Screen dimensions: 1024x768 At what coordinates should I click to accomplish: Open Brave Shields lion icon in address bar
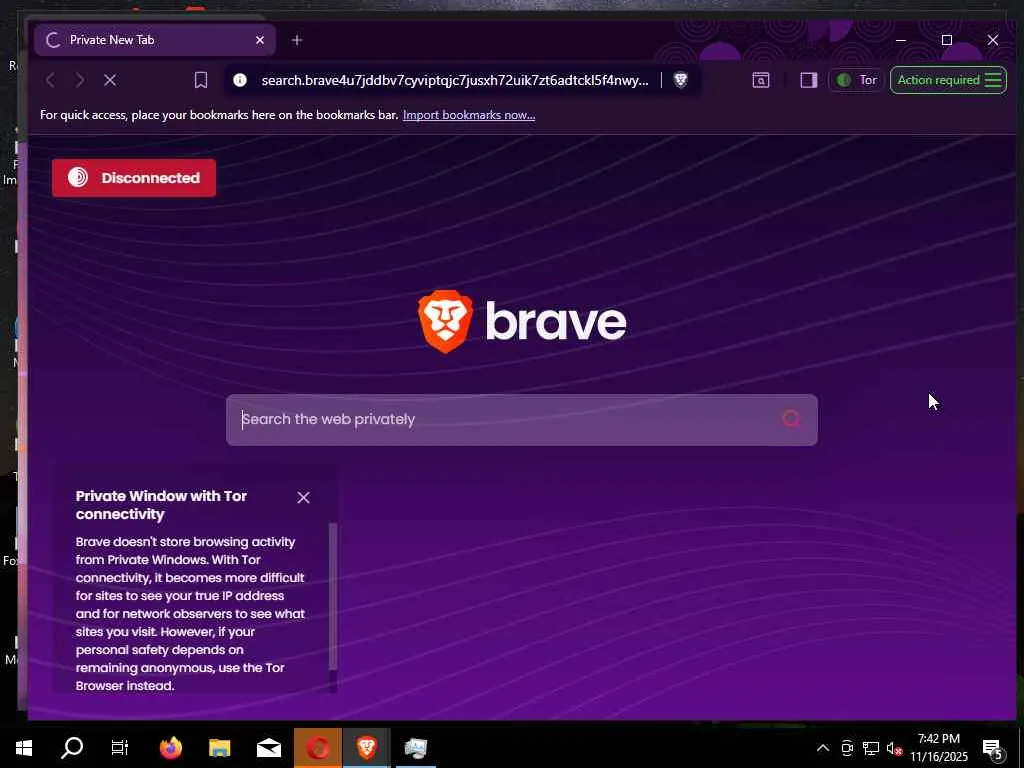(x=680, y=80)
